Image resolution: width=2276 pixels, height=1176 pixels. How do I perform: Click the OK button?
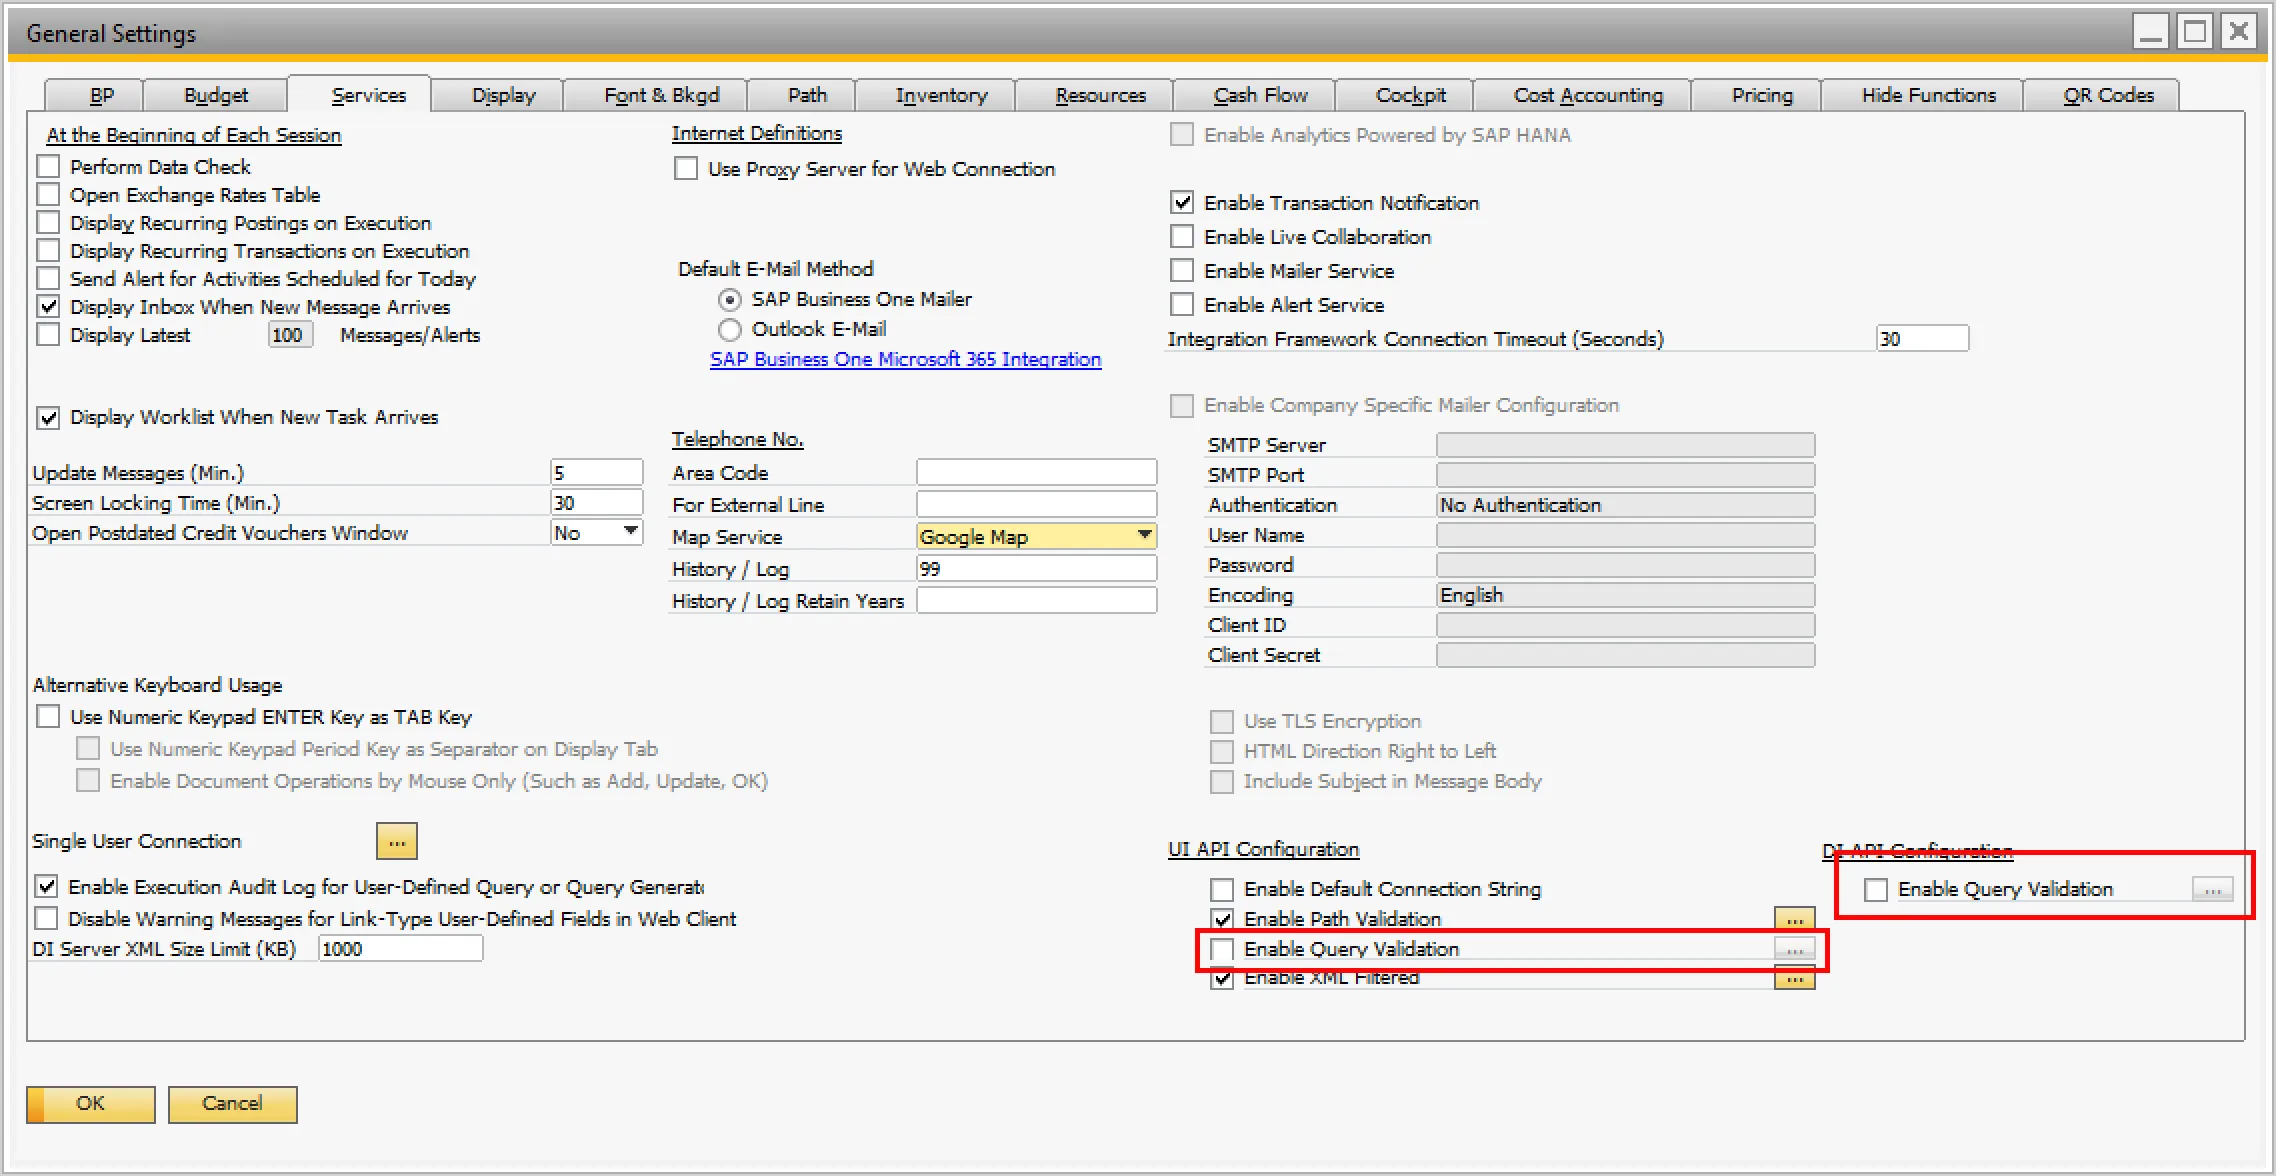(91, 1104)
